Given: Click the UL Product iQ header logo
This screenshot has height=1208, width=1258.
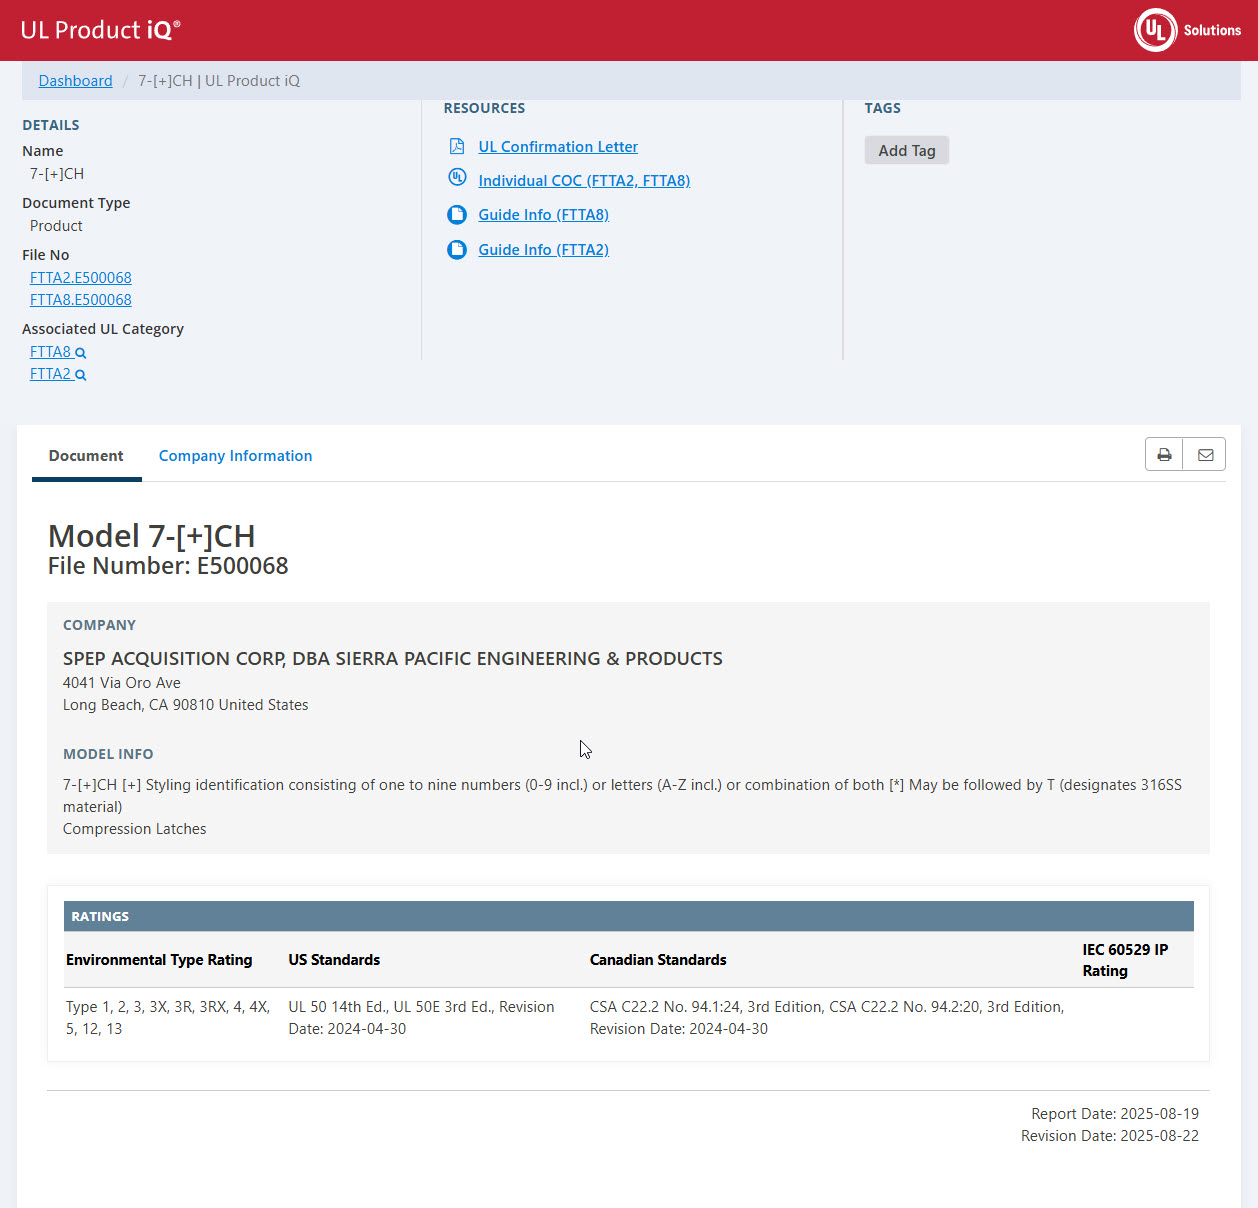Looking at the screenshot, I should (x=100, y=30).
